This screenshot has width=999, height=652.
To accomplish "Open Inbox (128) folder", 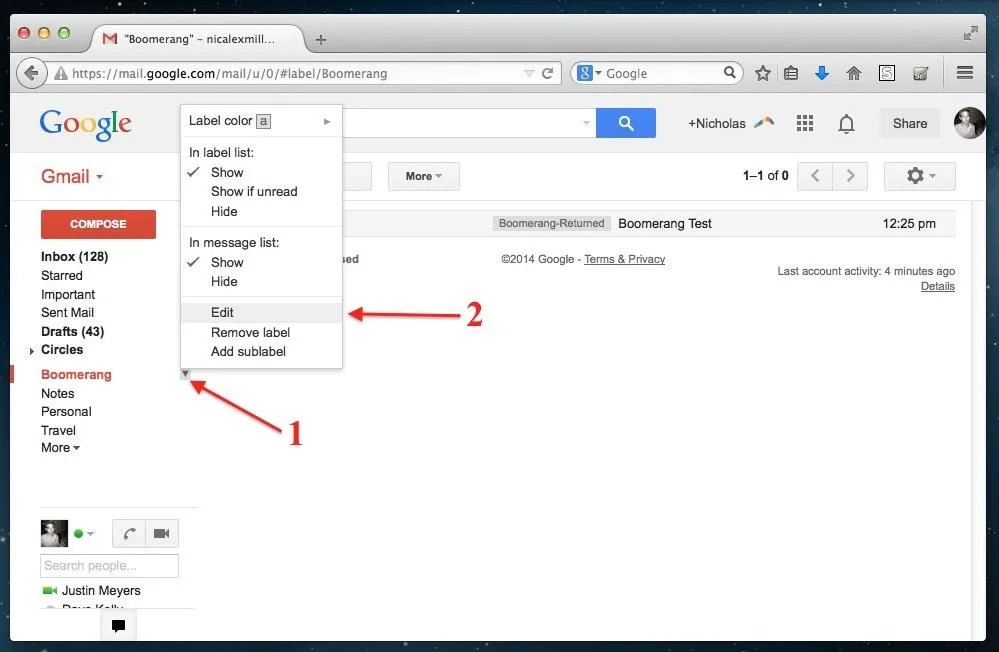I will (x=74, y=256).
